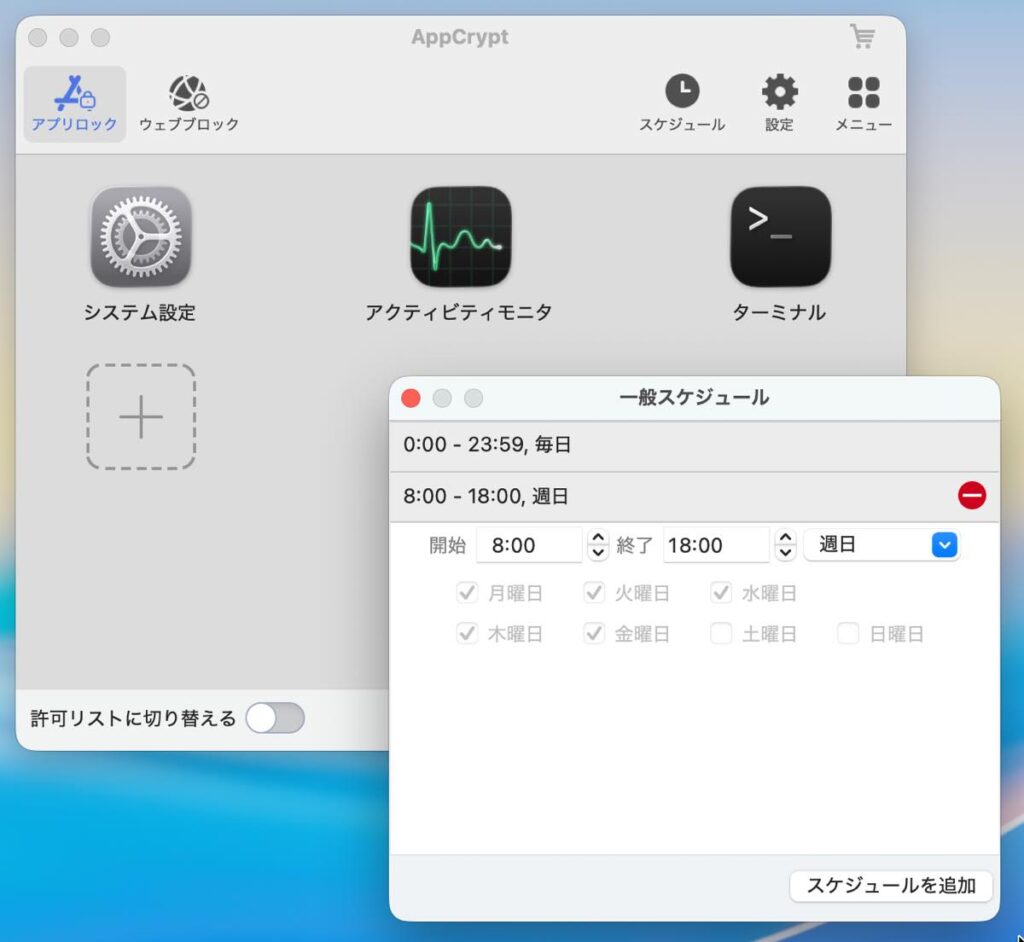Screen dimensions: 1024x942
Task: Select the ターミナル app icon
Action: click(x=780, y=237)
